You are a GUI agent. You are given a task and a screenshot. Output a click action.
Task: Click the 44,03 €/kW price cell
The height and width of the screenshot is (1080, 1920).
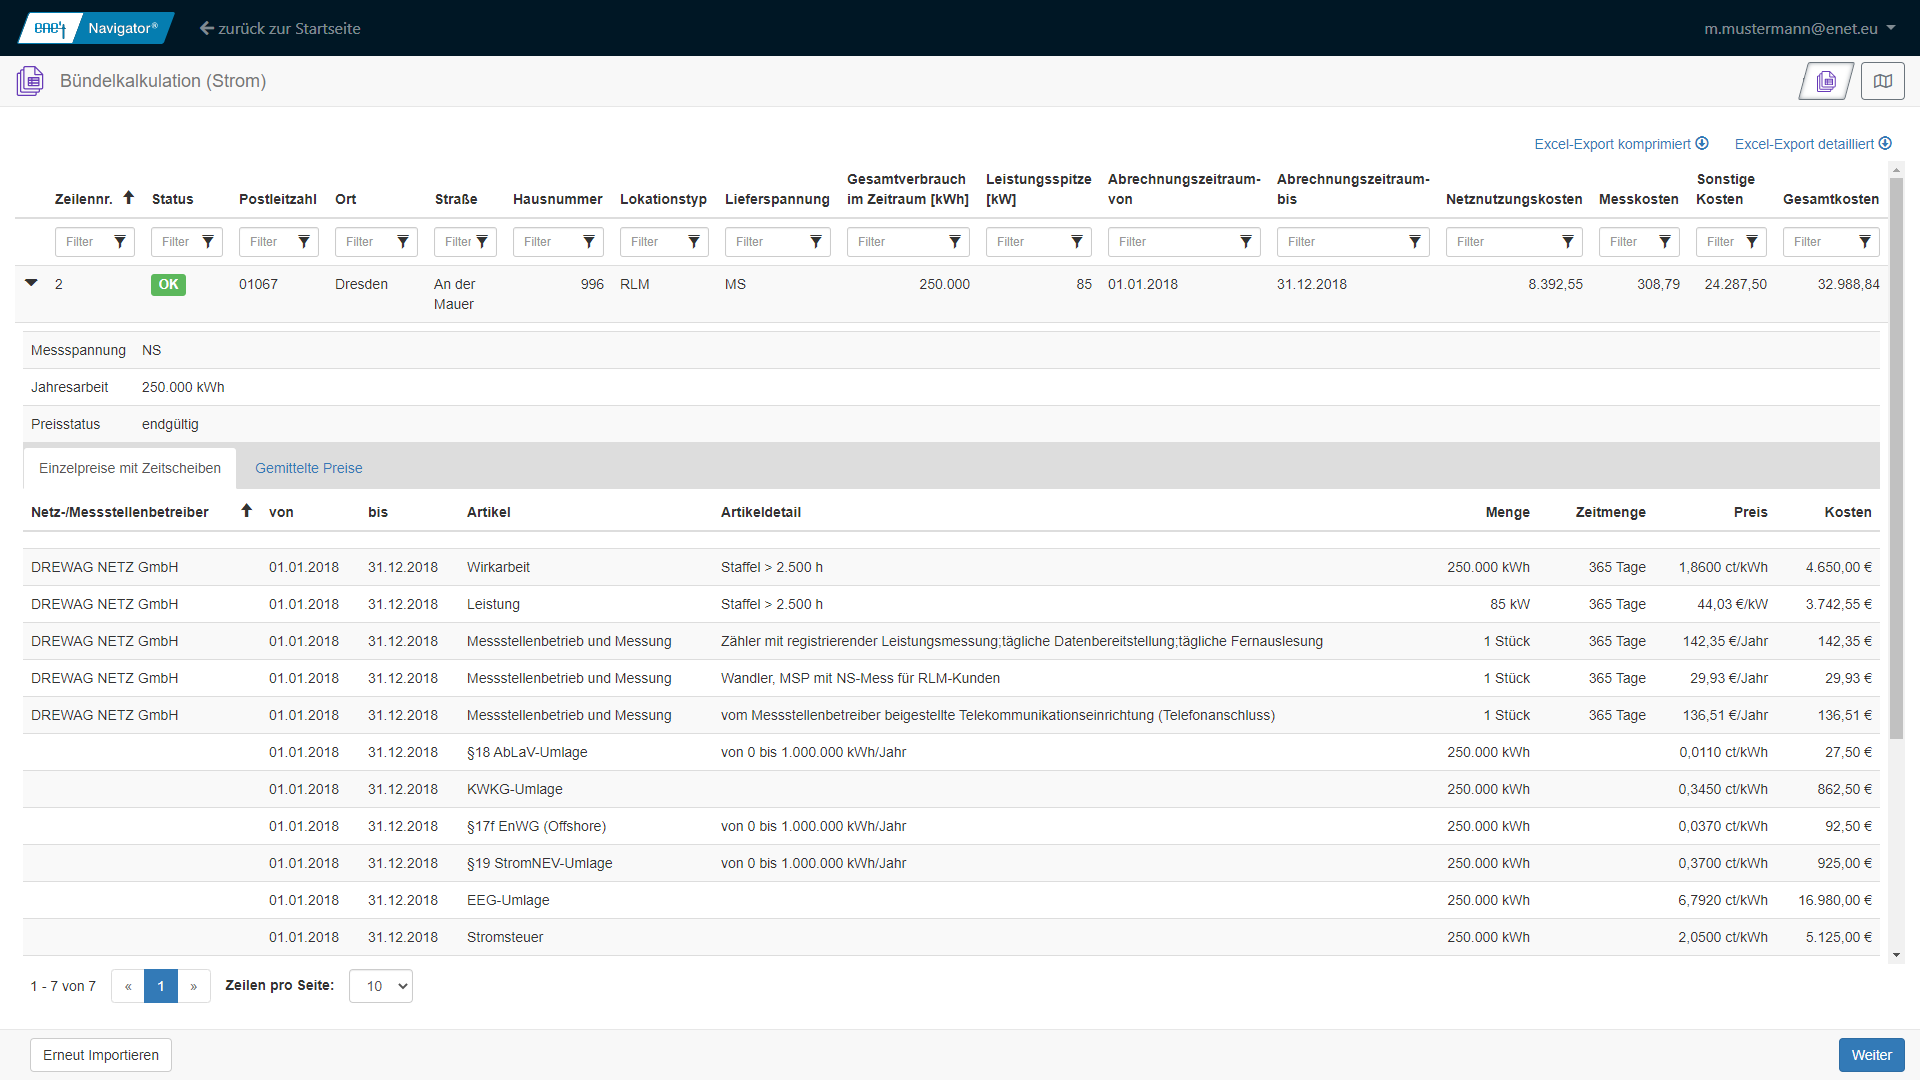click(1732, 604)
